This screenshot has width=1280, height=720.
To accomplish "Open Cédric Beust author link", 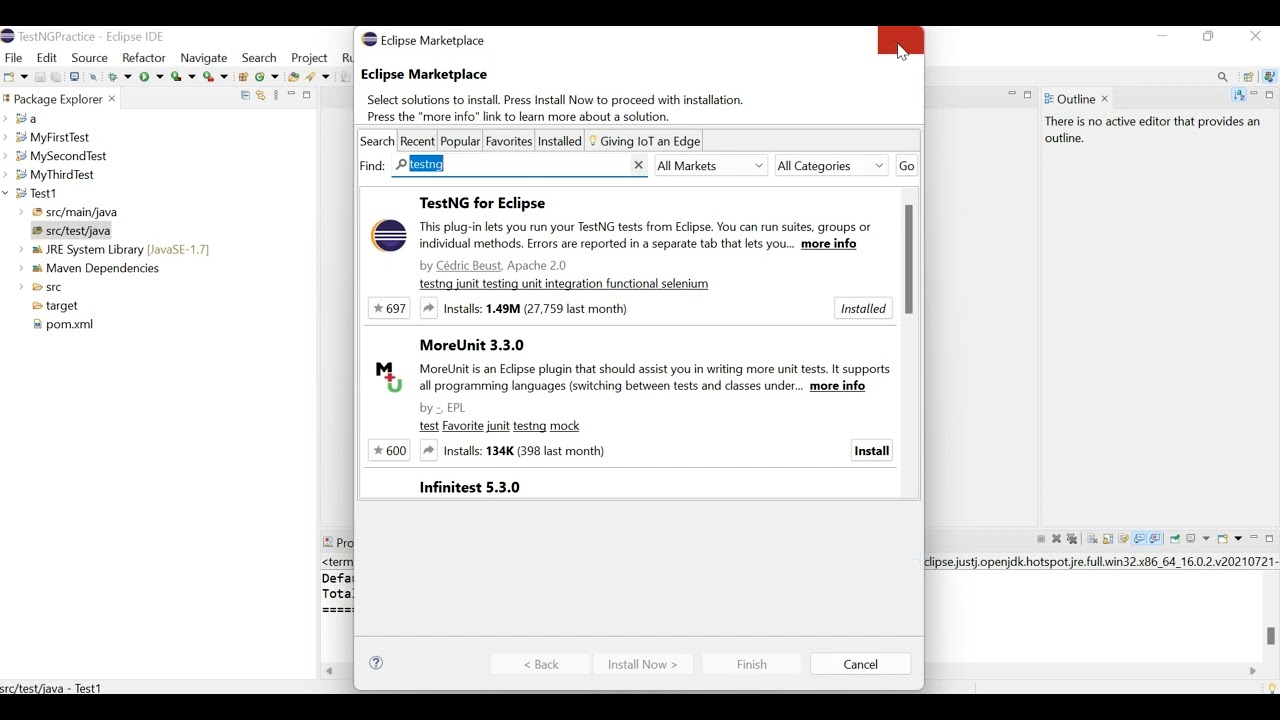I will pyautogui.click(x=467, y=265).
